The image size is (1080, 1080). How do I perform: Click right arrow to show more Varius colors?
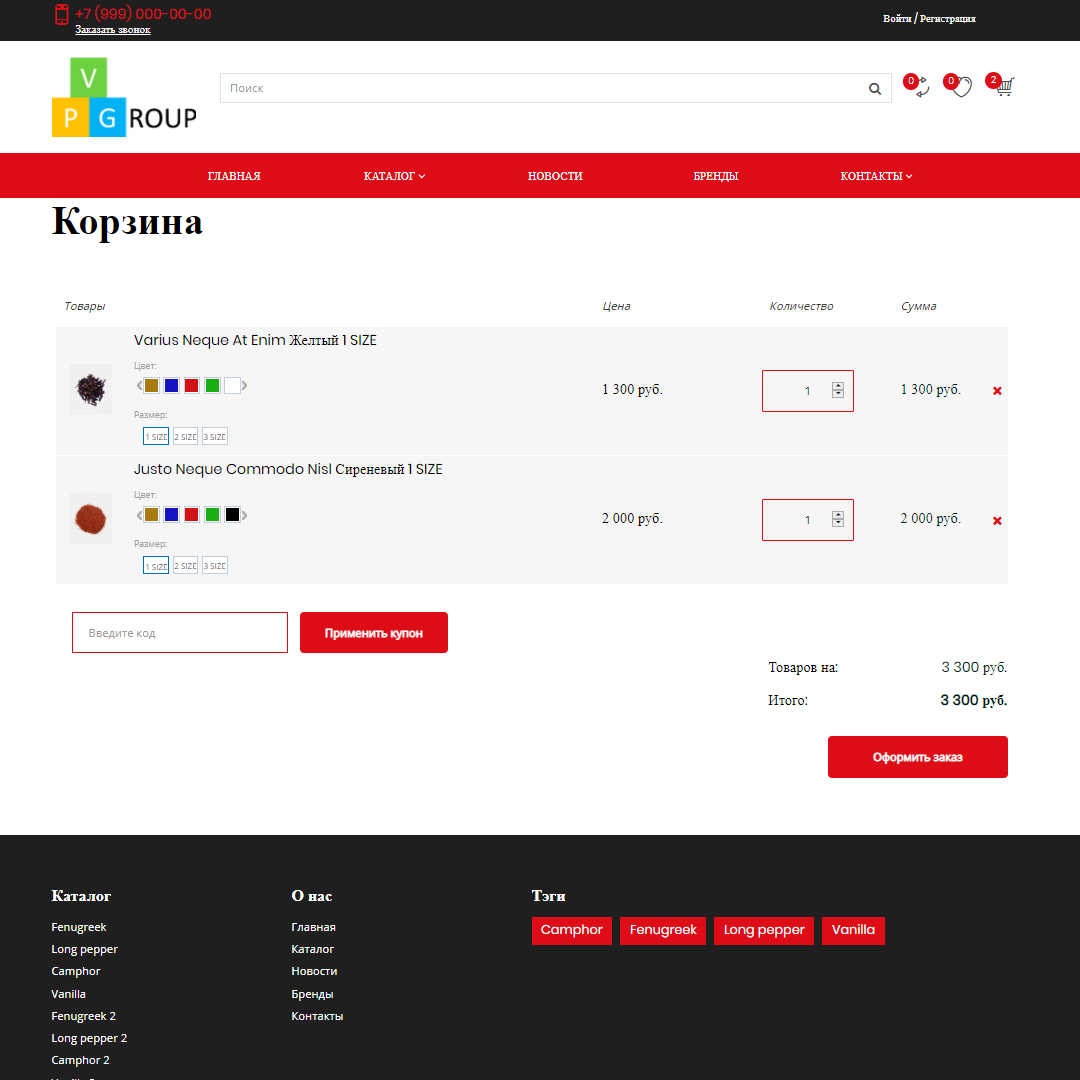tap(244, 385)
